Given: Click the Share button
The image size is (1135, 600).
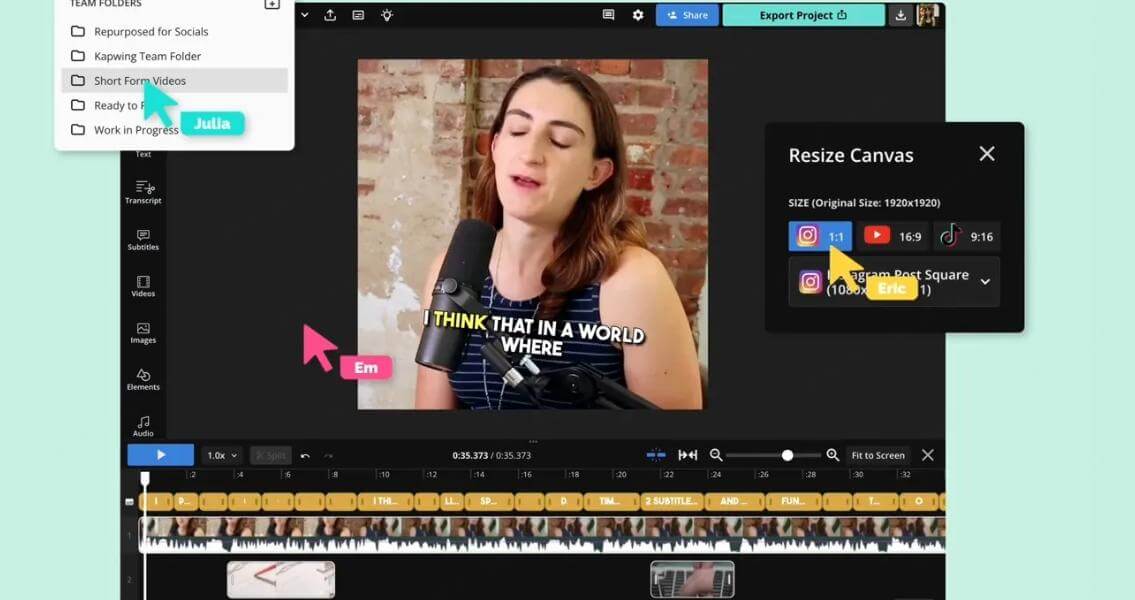Looking at the screenshot, I should pos(685,15).
